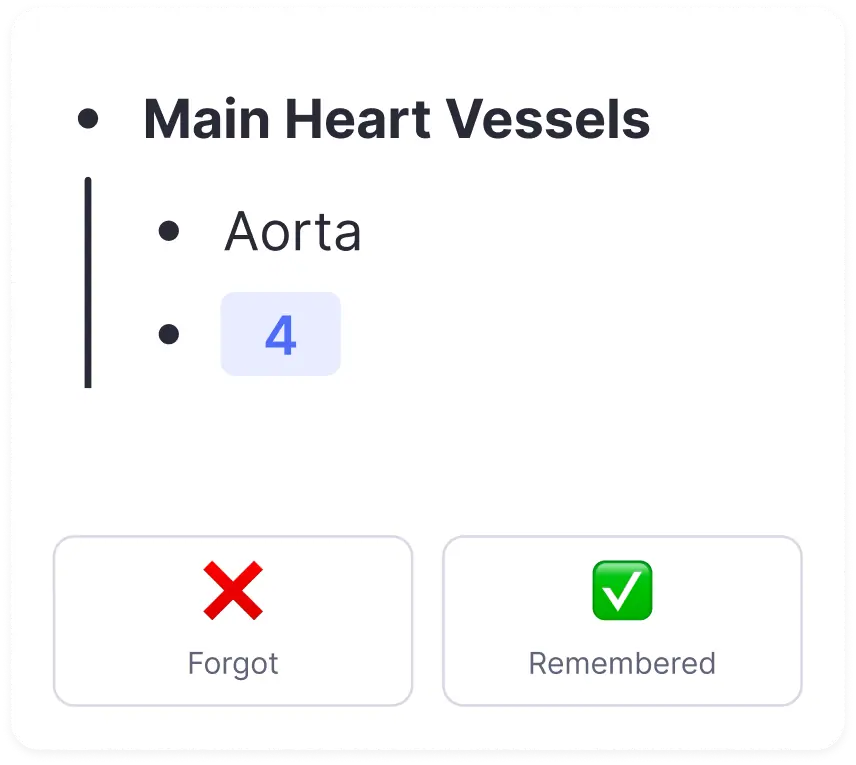Select the red cross inside the Forgot card

[x=232, y=591]
